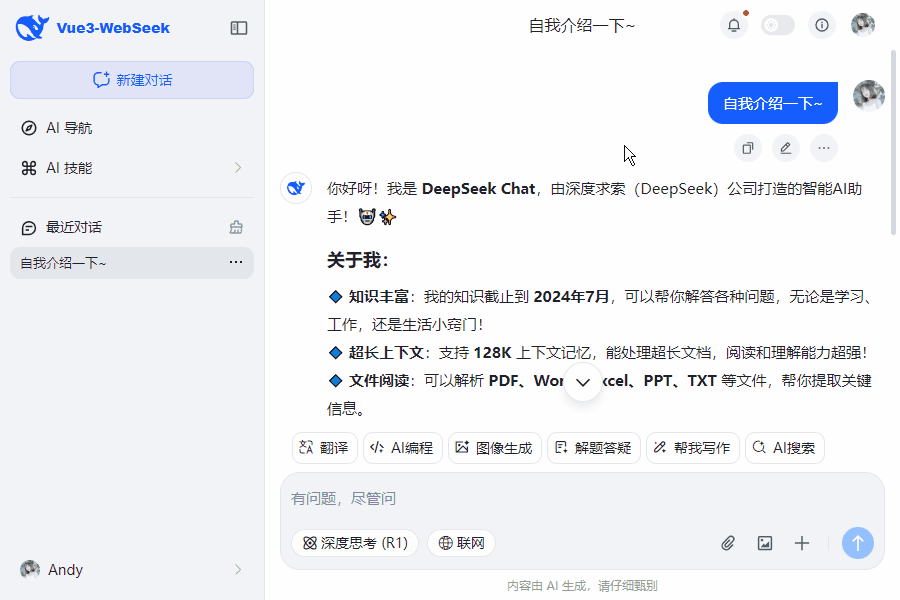The image size is (900, 600).
Task: Start a new conversation with 新建对话
Action: tap(132, 80)
